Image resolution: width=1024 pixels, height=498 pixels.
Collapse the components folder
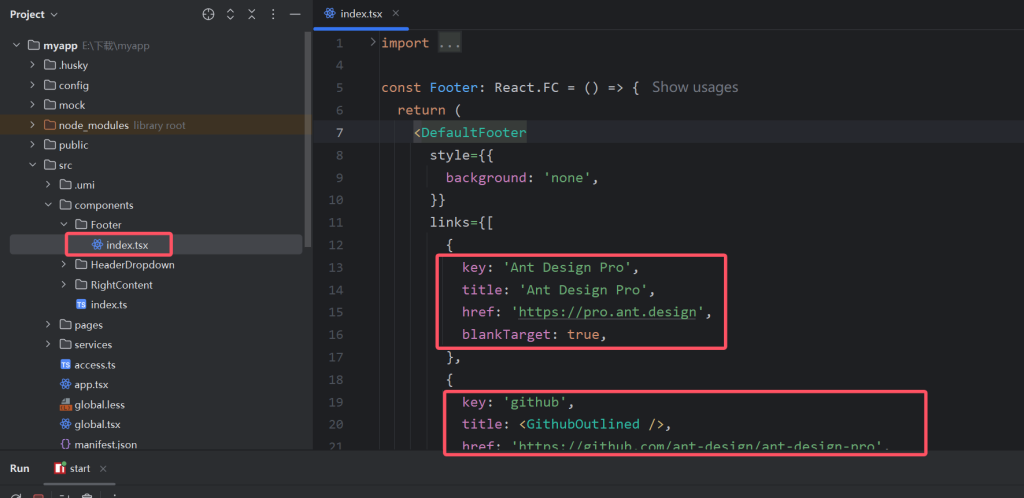coord(48,205)
